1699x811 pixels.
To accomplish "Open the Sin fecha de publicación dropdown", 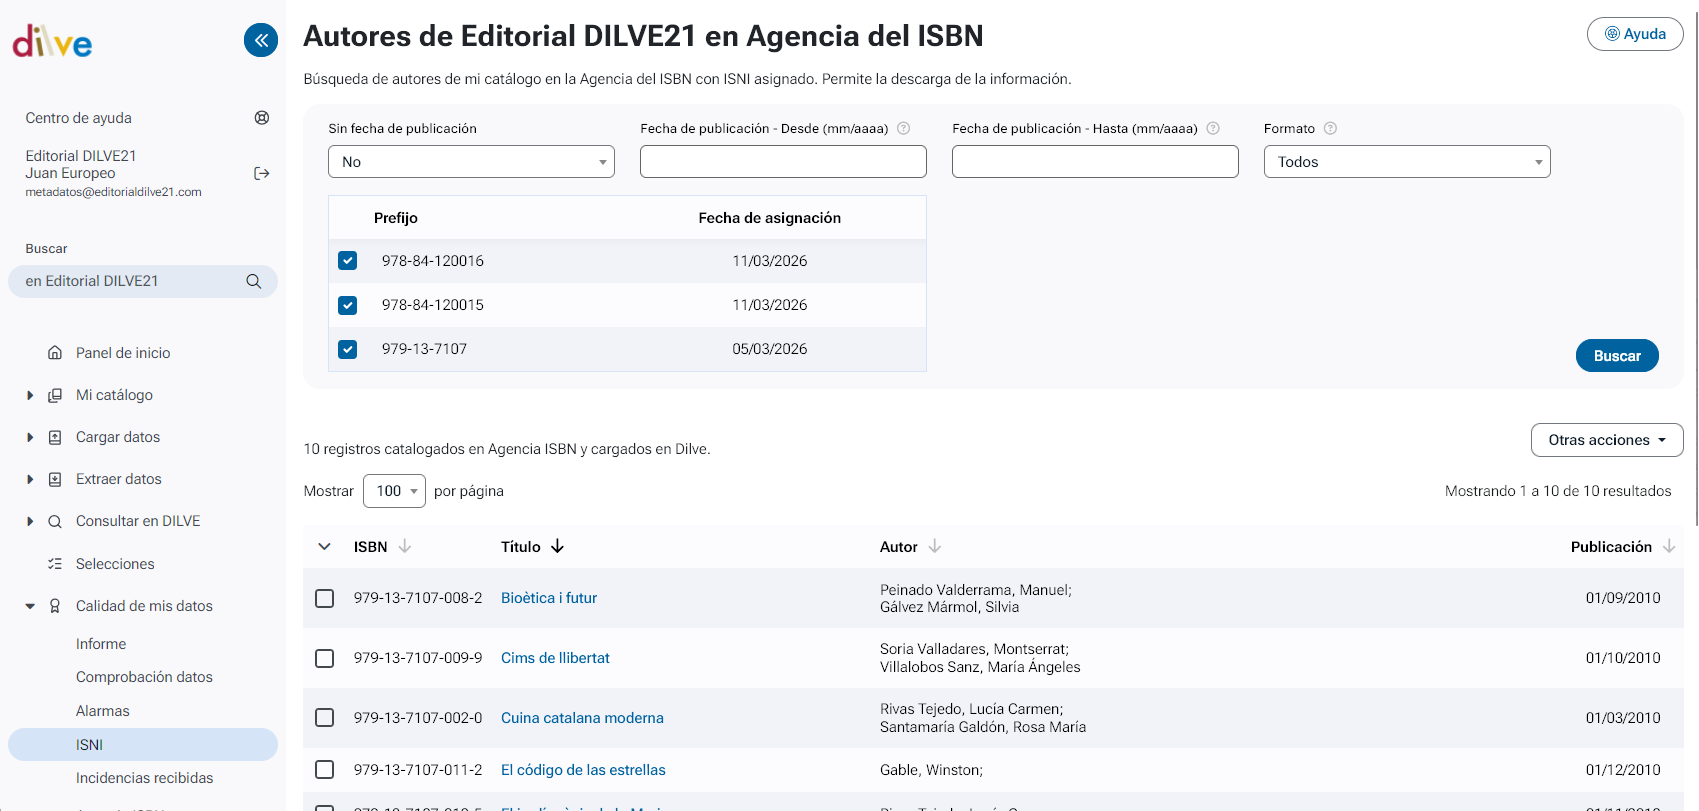I will point(471,162).
